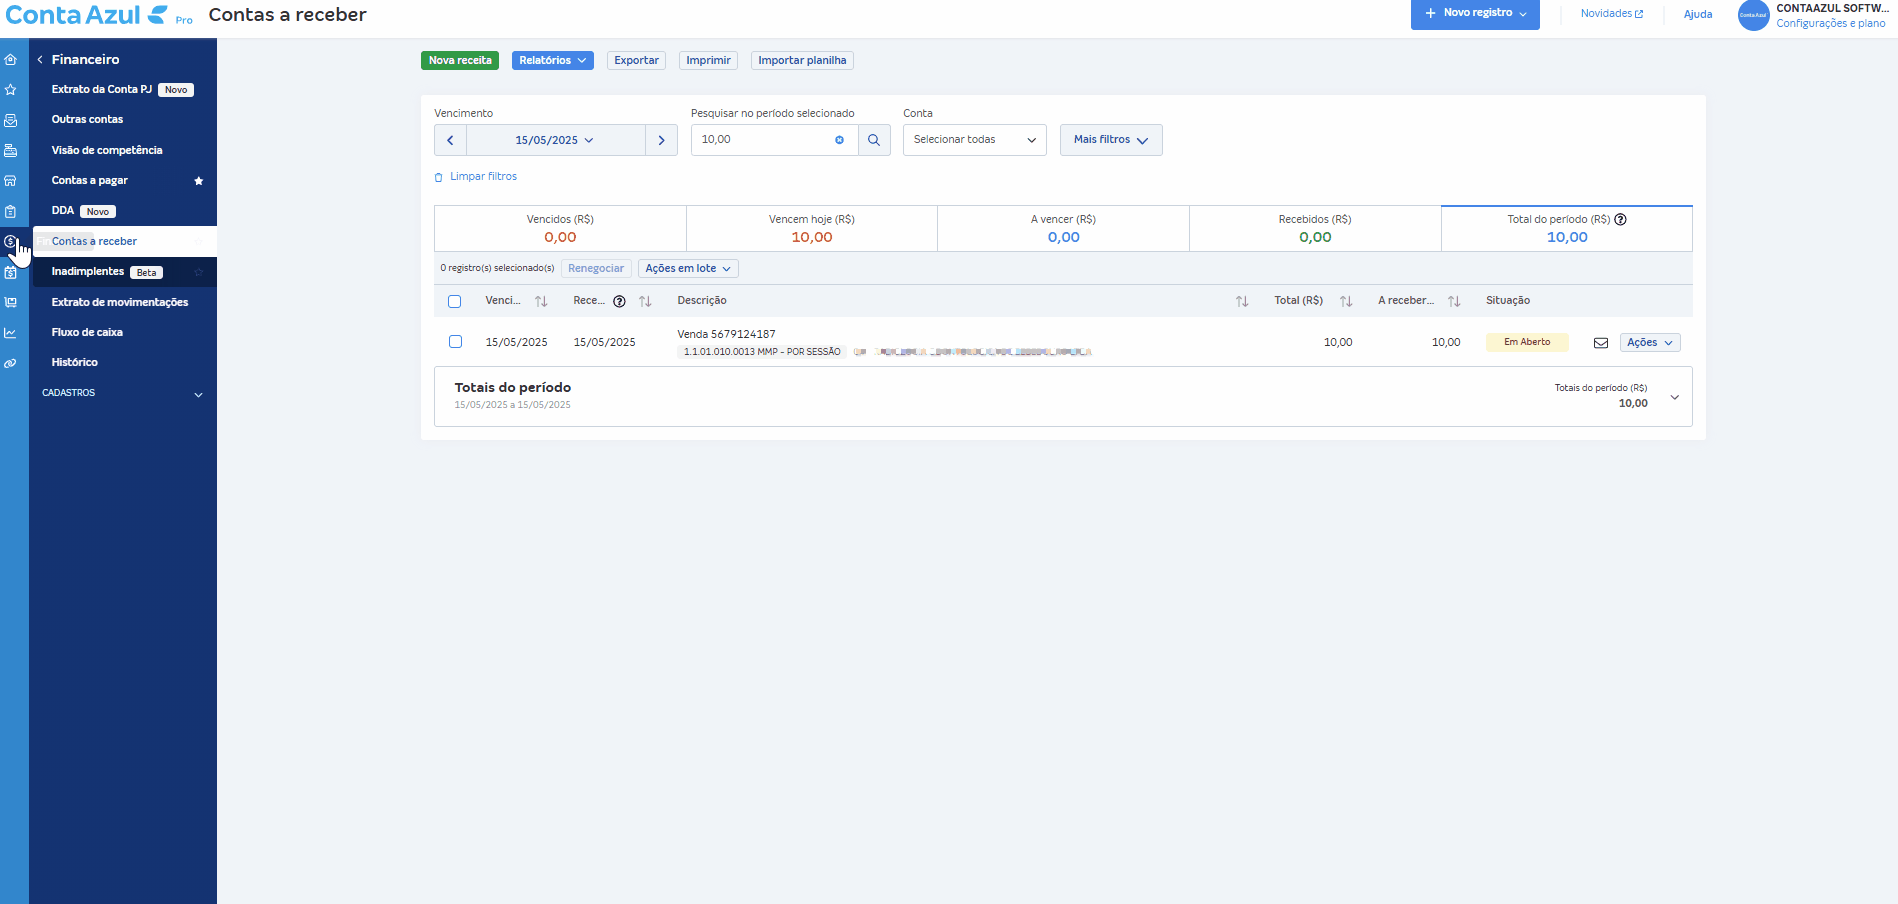The height and width of the screenshot is (904, 1898).
Task: Open the Relatórios dropdown
Action: point(553,61)
